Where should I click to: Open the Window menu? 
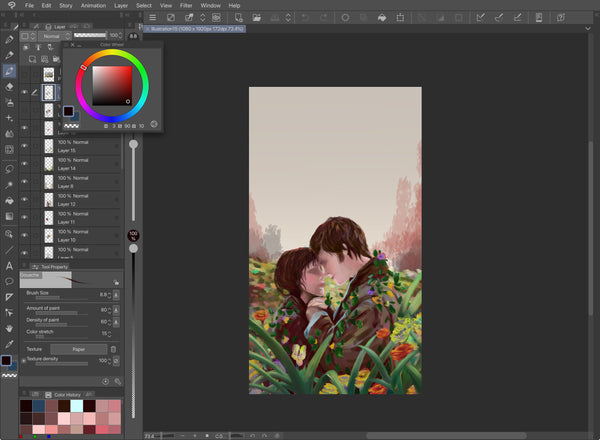[210, 5]
